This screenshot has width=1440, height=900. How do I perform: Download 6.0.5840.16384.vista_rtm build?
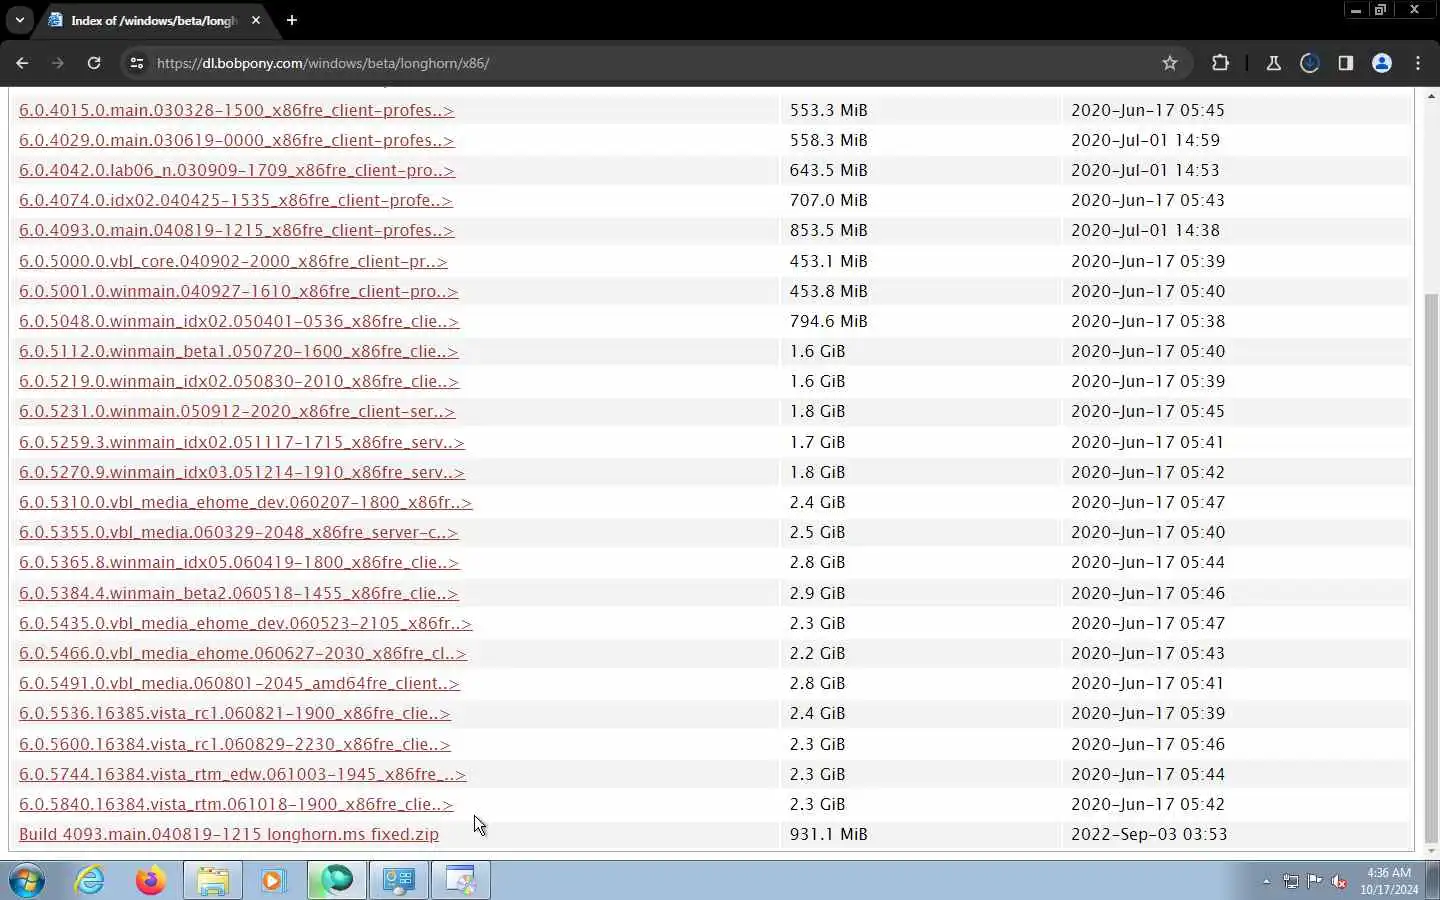coord(236,804)
